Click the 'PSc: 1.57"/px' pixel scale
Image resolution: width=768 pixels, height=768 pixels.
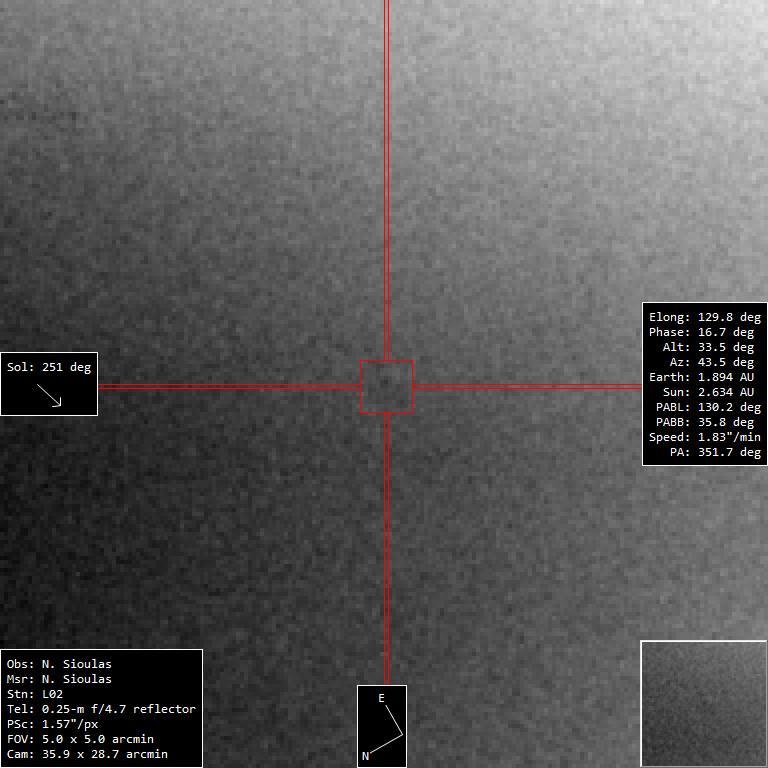(52, 724)
